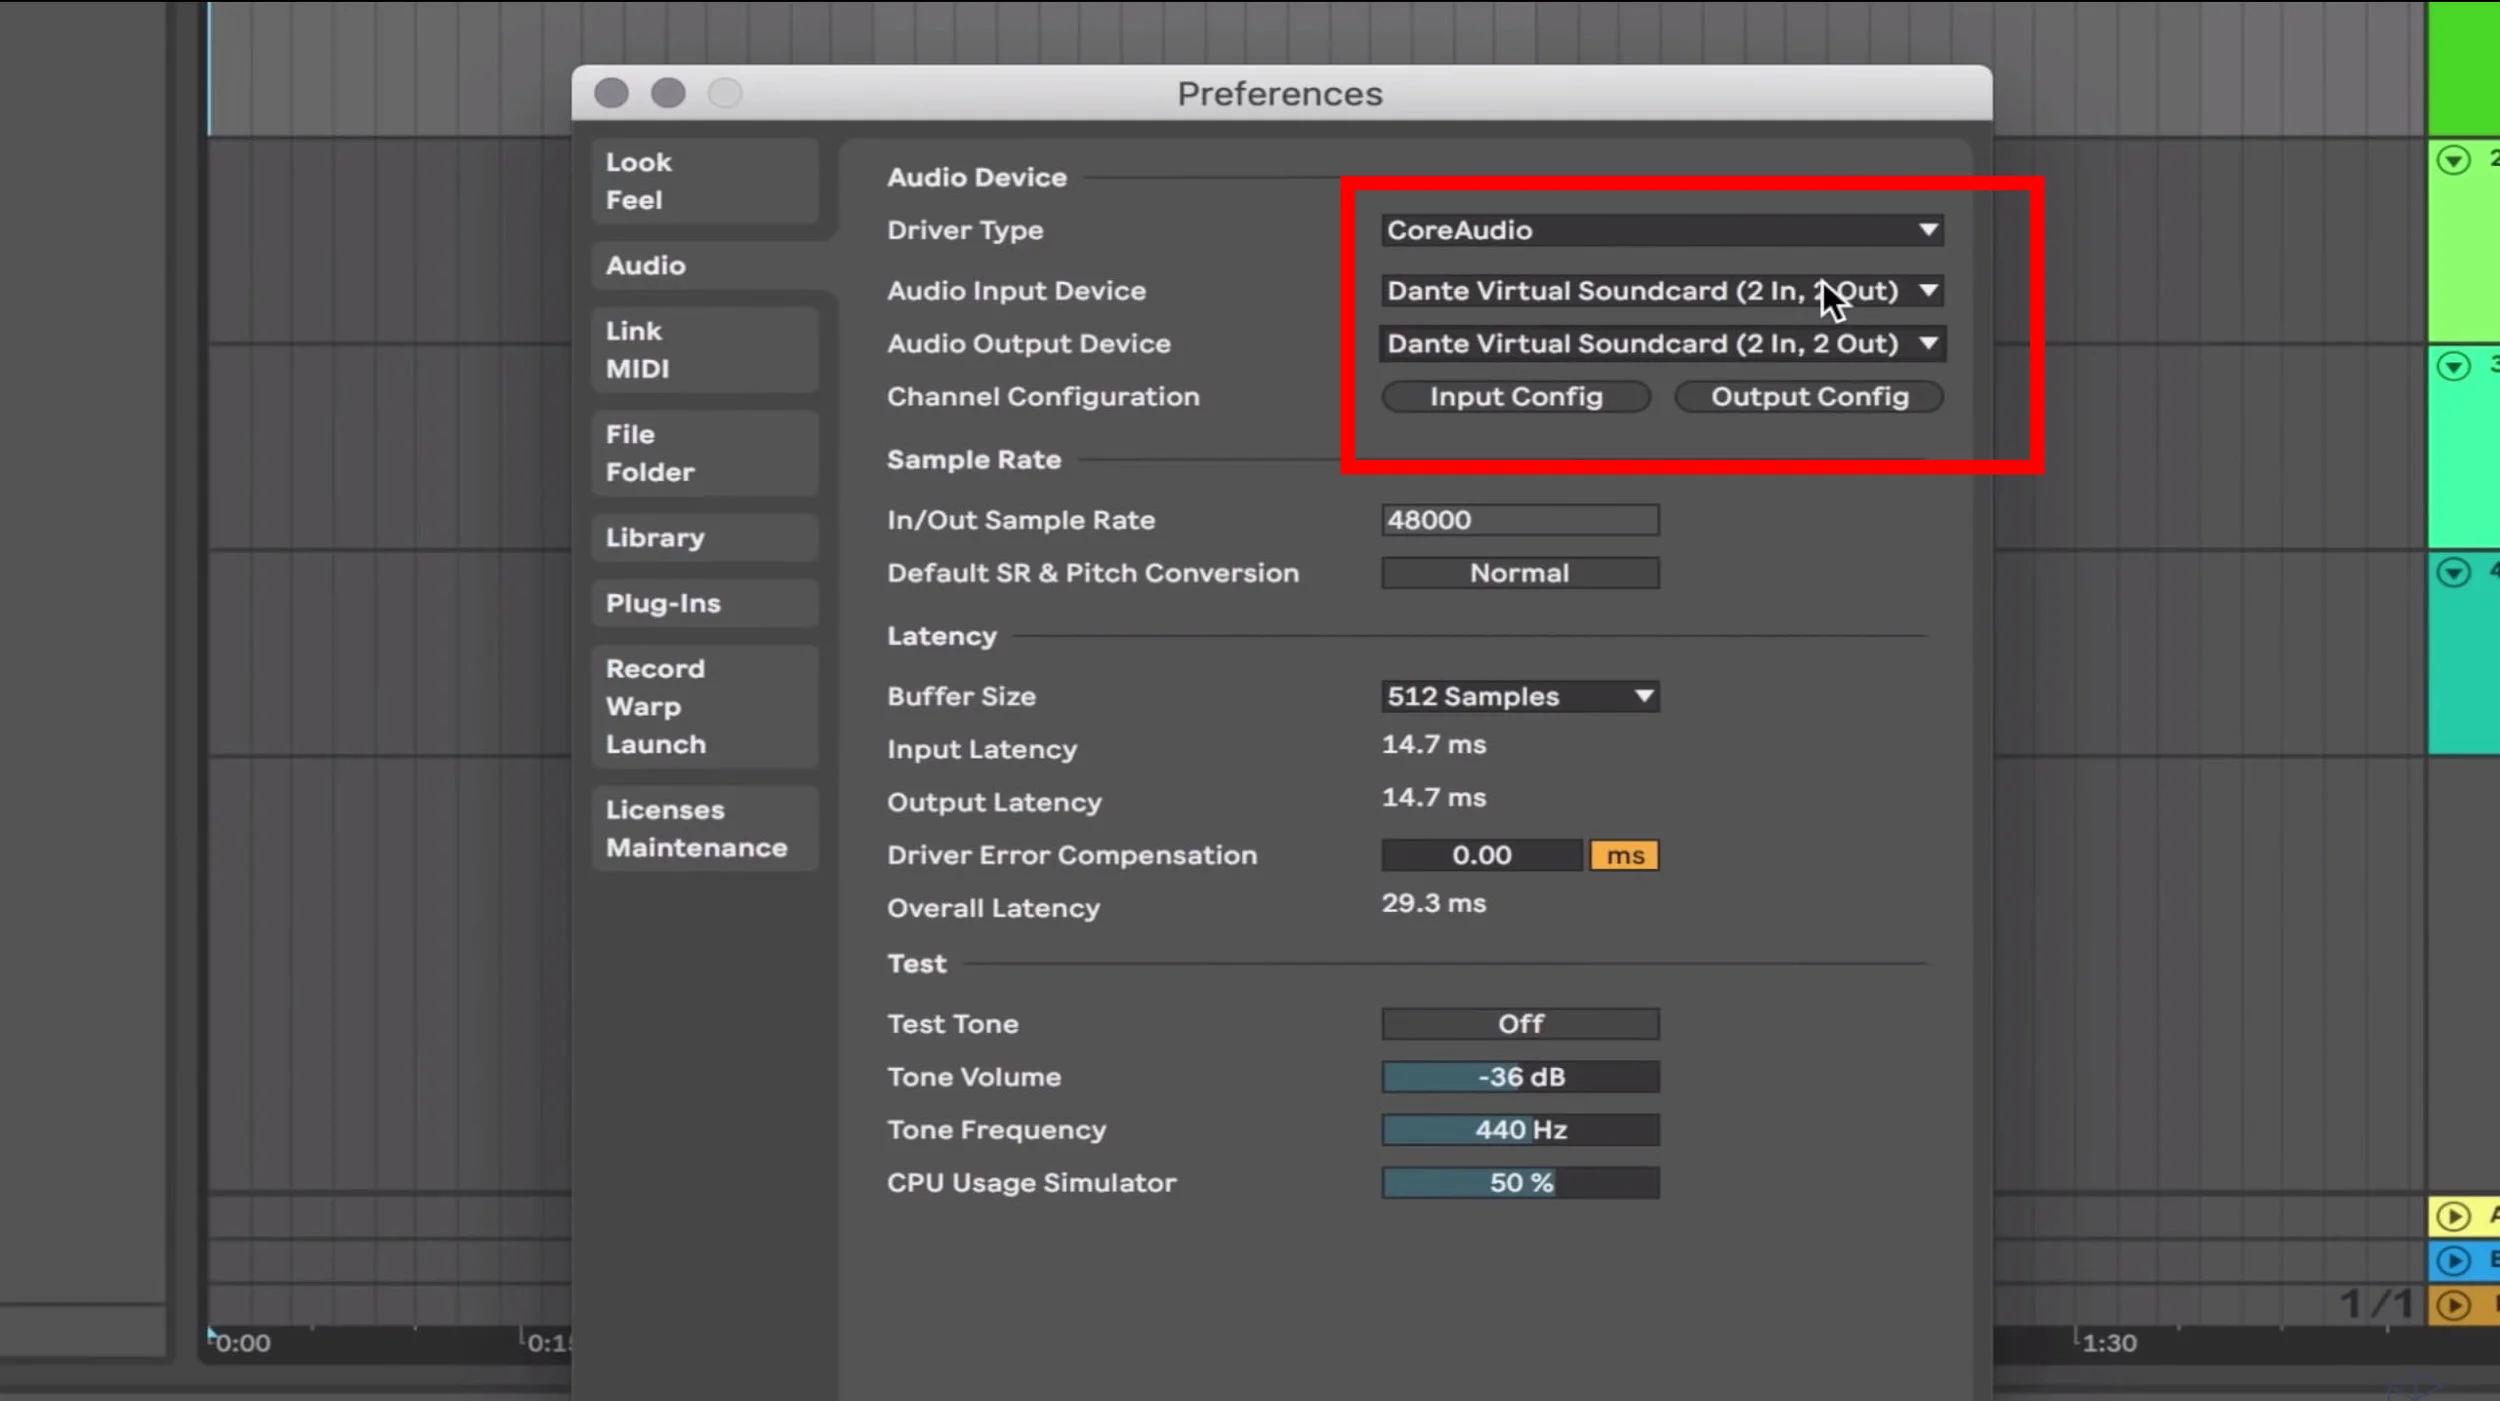Click the Driver Error Compensation value field
This screenshot has width=2500, height=1401.
(x=1482, y=855)
